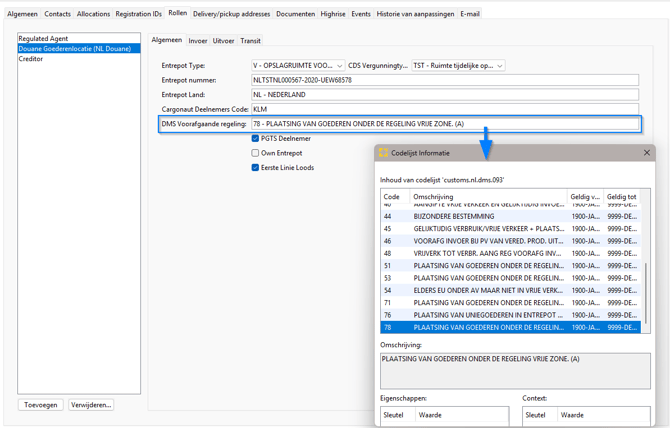Select Regulated Agent role
This screenshot has height=428, width=670.
click(x=79, y=38)
